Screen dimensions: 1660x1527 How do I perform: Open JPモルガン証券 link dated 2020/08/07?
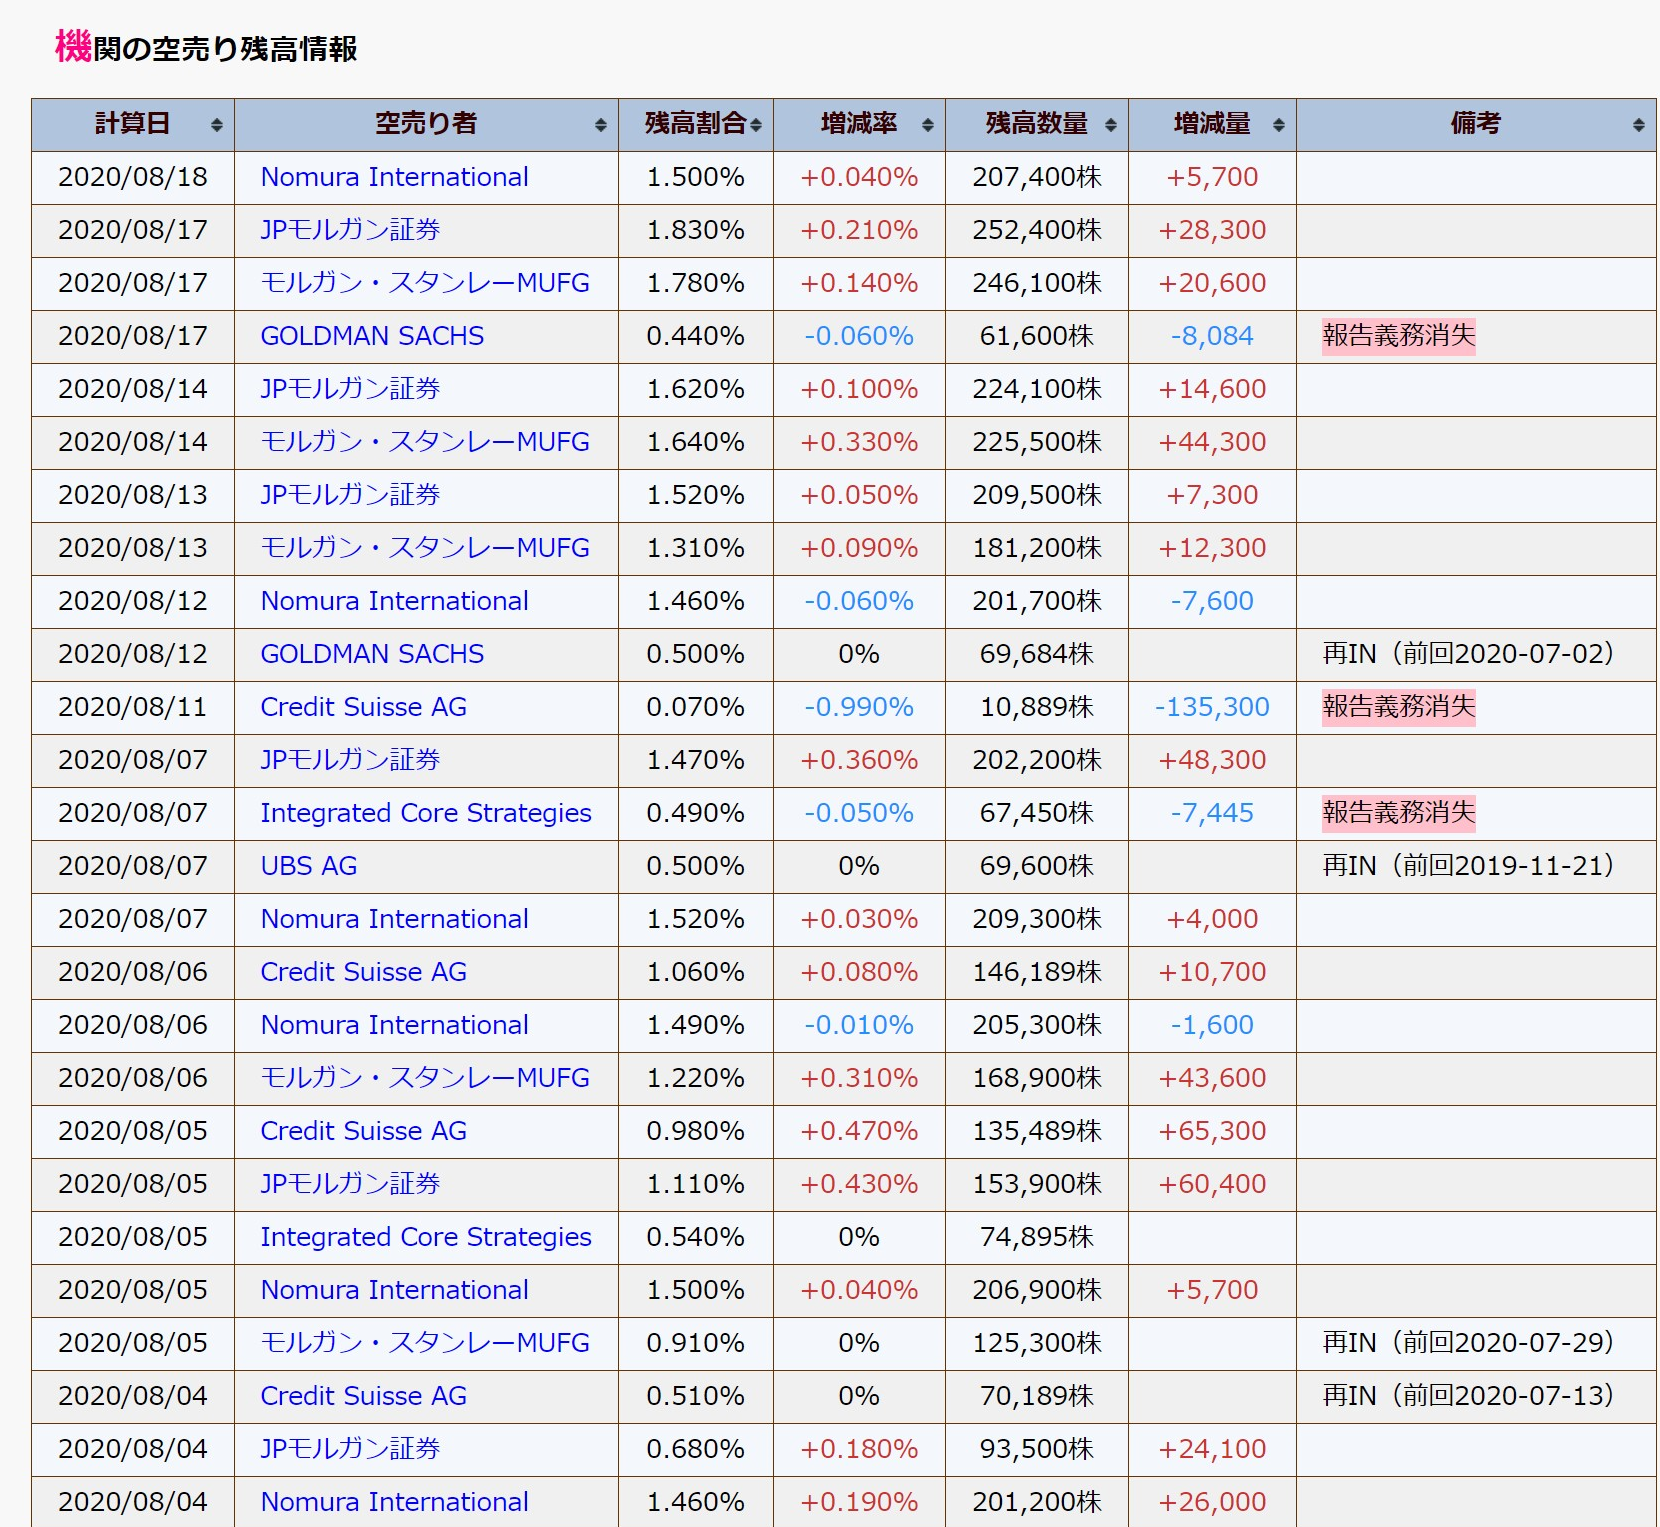click(x=350, y=760)
